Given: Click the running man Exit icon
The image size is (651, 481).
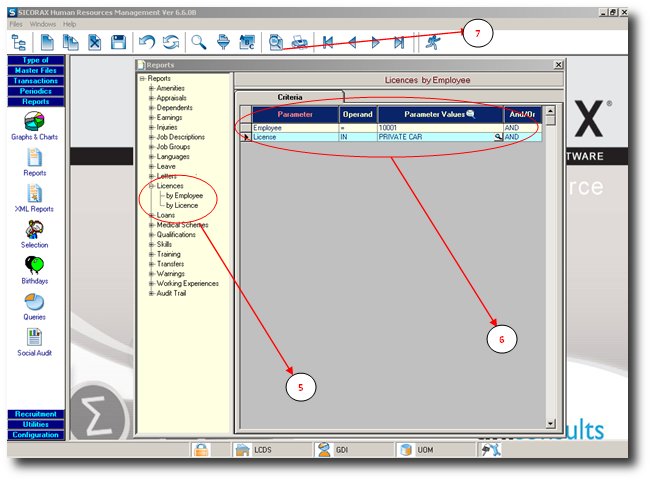Looking at the screenshot, I should (431, 42).
